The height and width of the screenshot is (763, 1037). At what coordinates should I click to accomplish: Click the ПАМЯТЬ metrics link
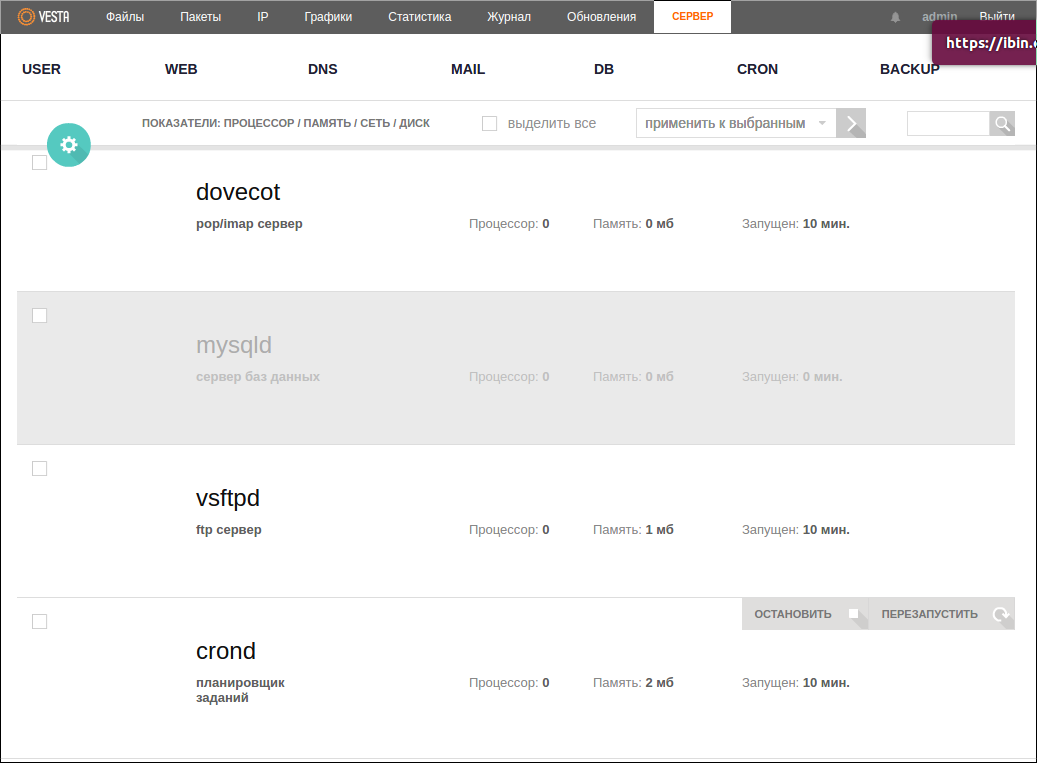coord(327,124)
